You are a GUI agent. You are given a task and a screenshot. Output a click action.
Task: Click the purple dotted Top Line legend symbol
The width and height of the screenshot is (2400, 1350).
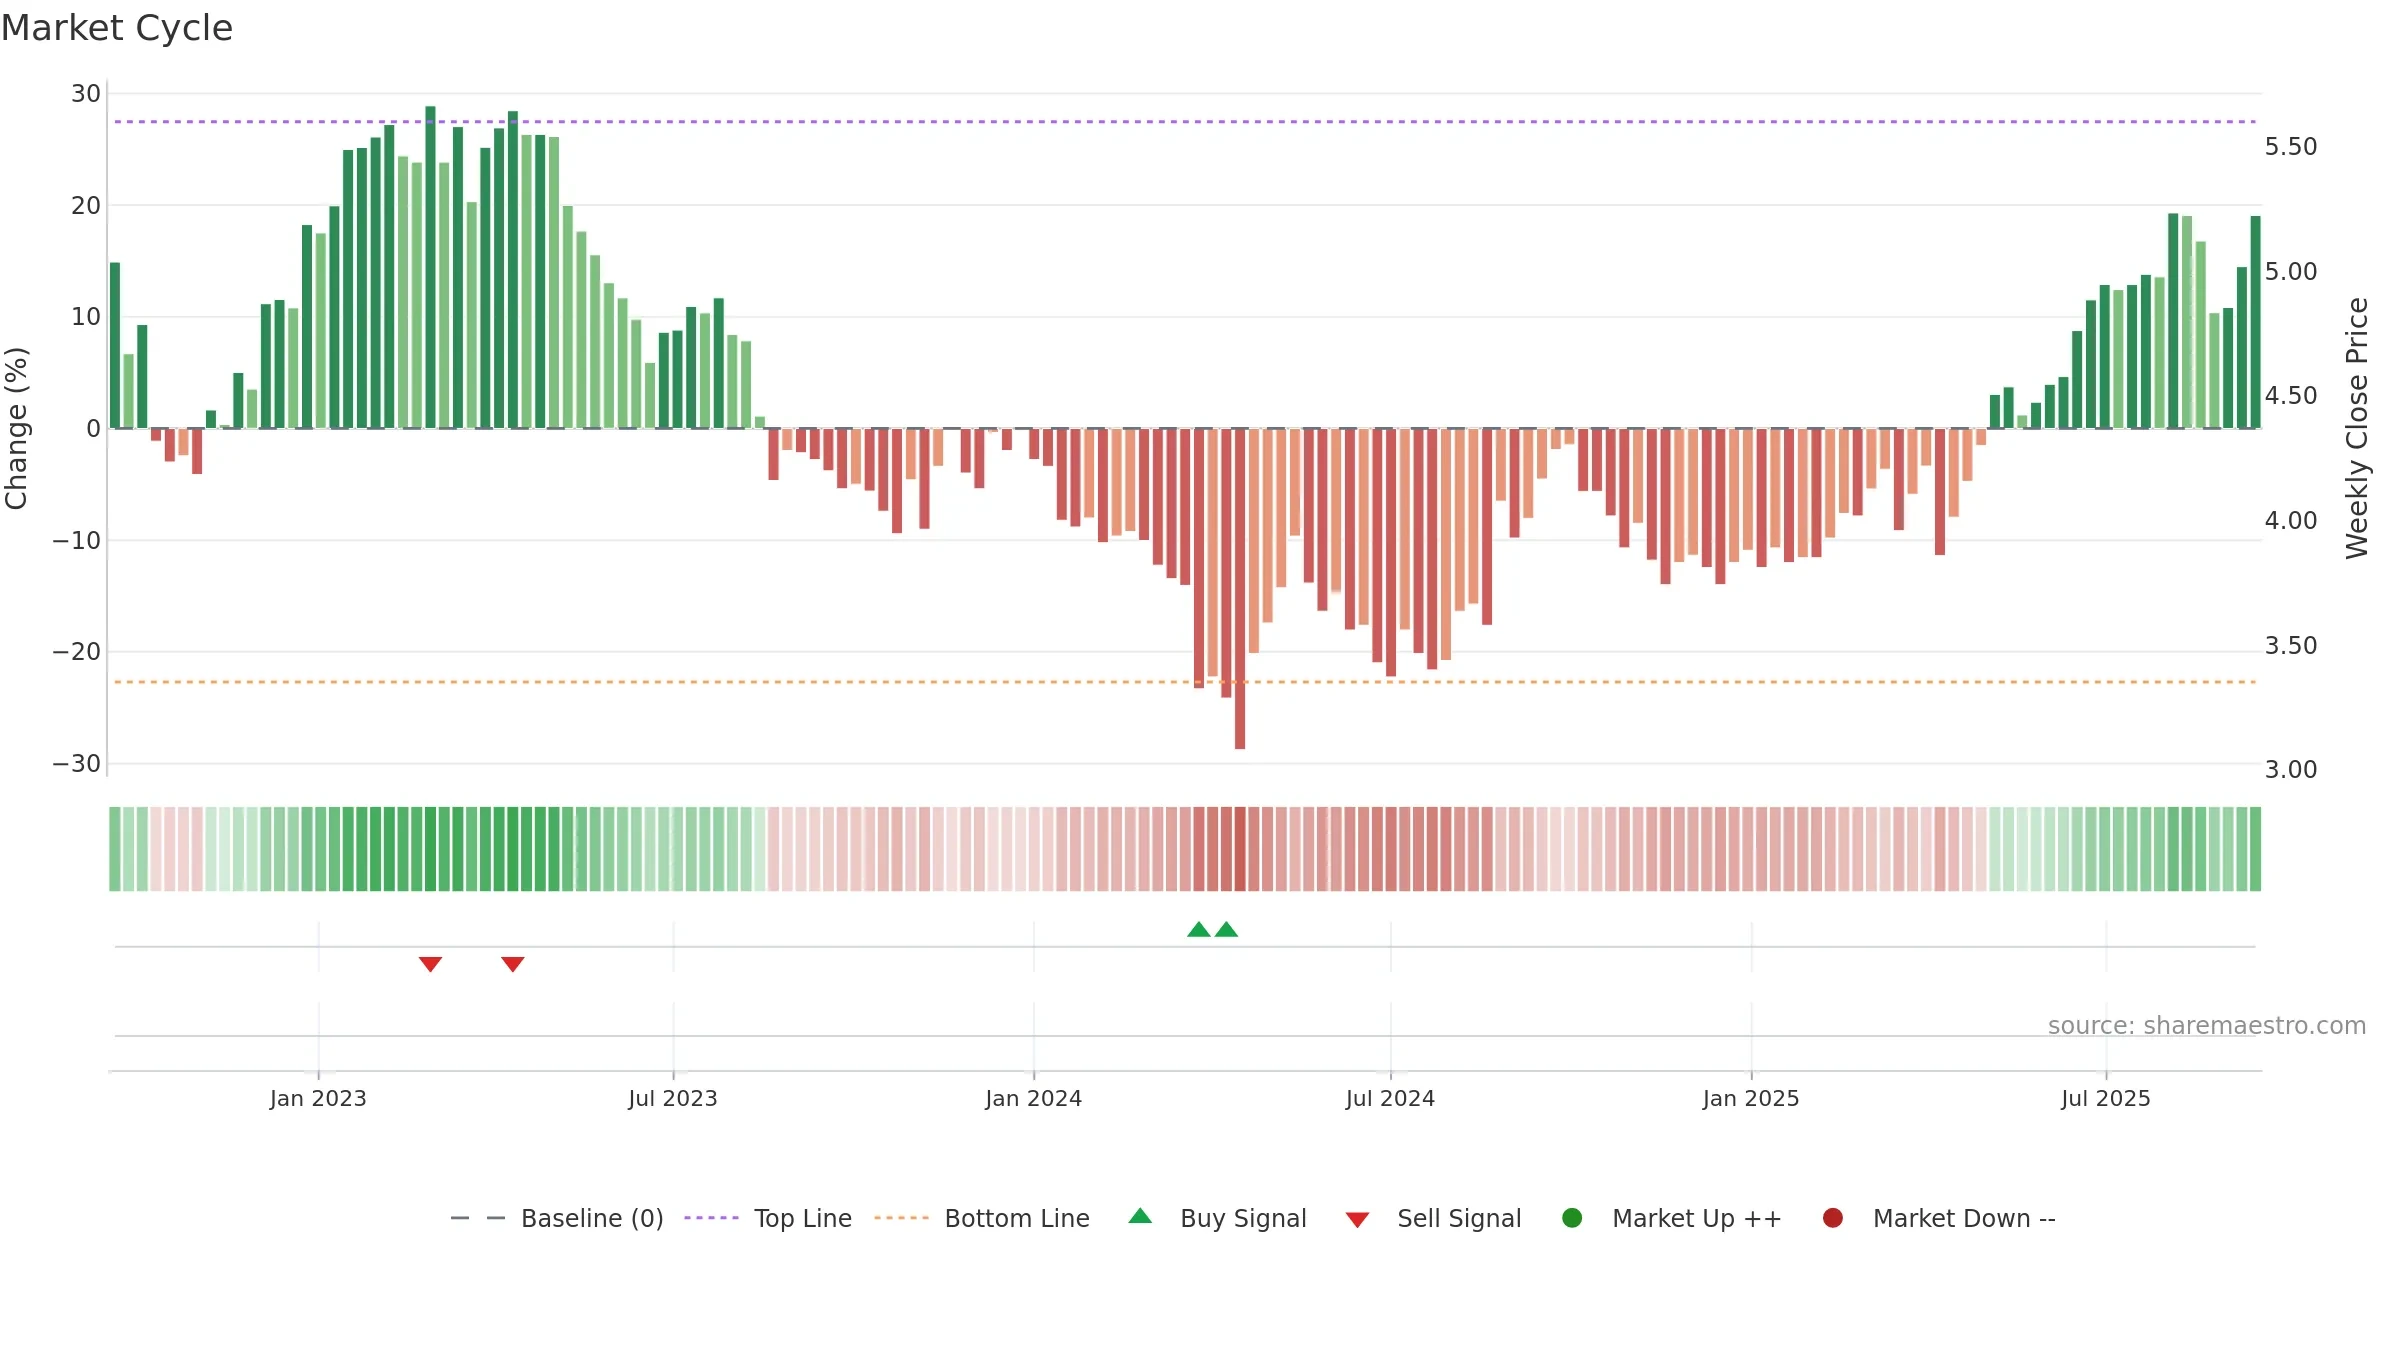(711, 1218)
